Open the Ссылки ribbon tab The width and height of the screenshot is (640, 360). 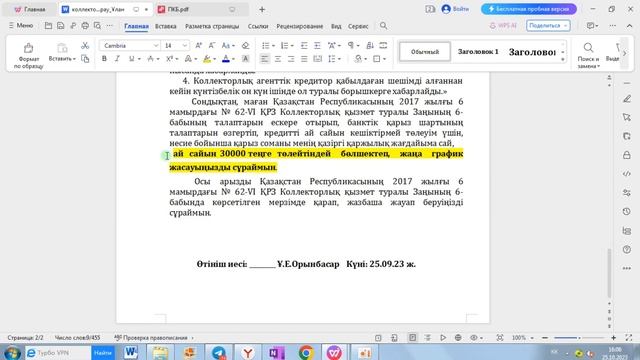point(258,26)
